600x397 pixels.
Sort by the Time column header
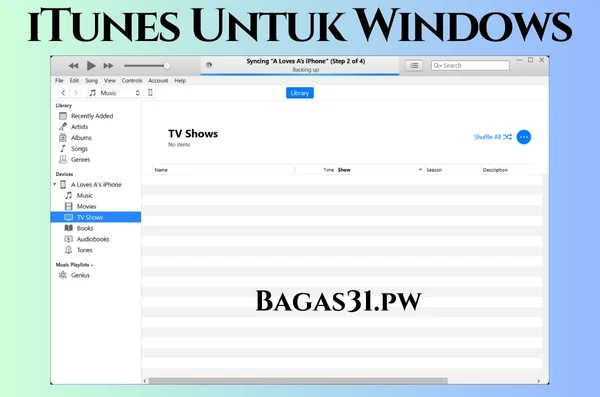315,170
